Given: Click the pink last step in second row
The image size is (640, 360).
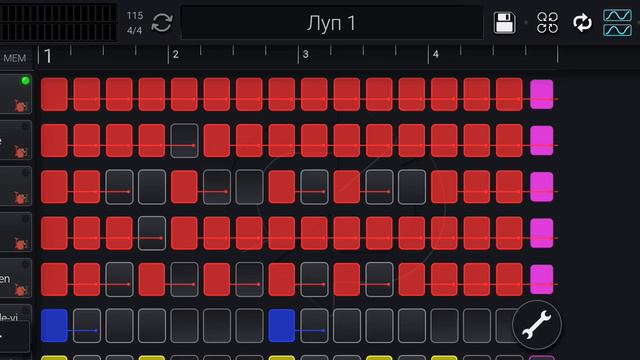Looking at the screenshot, I should click(x=542, y=140).
